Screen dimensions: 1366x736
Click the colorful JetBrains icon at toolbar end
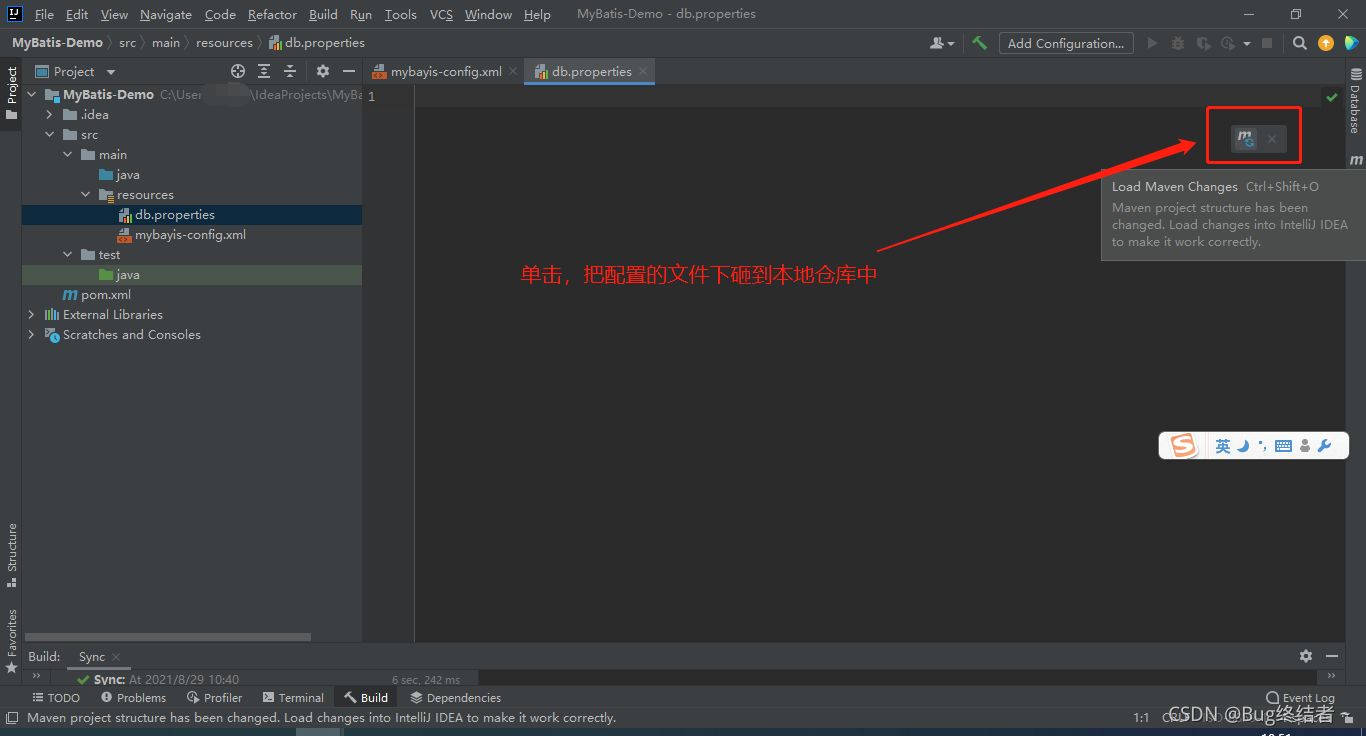point(1351,43)
